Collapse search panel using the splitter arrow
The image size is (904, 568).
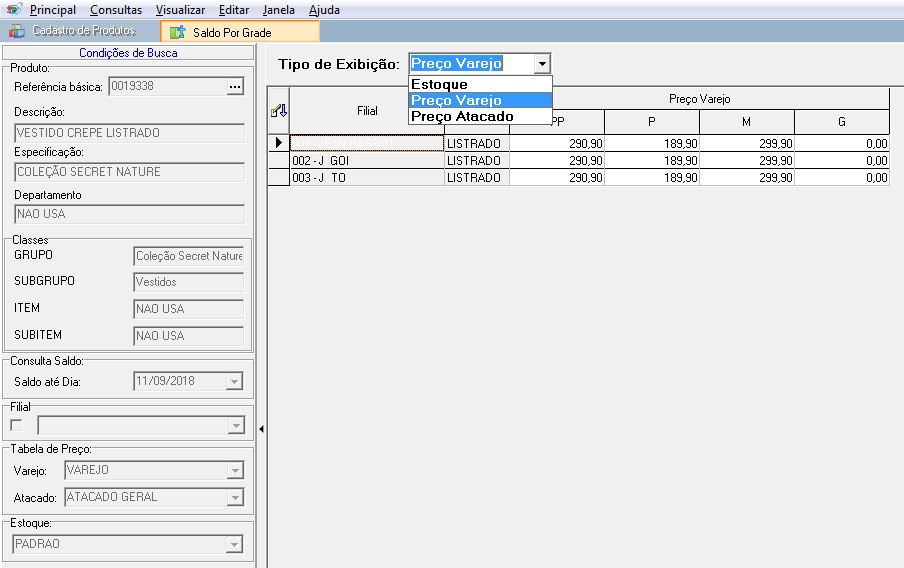tap(261, 429)
